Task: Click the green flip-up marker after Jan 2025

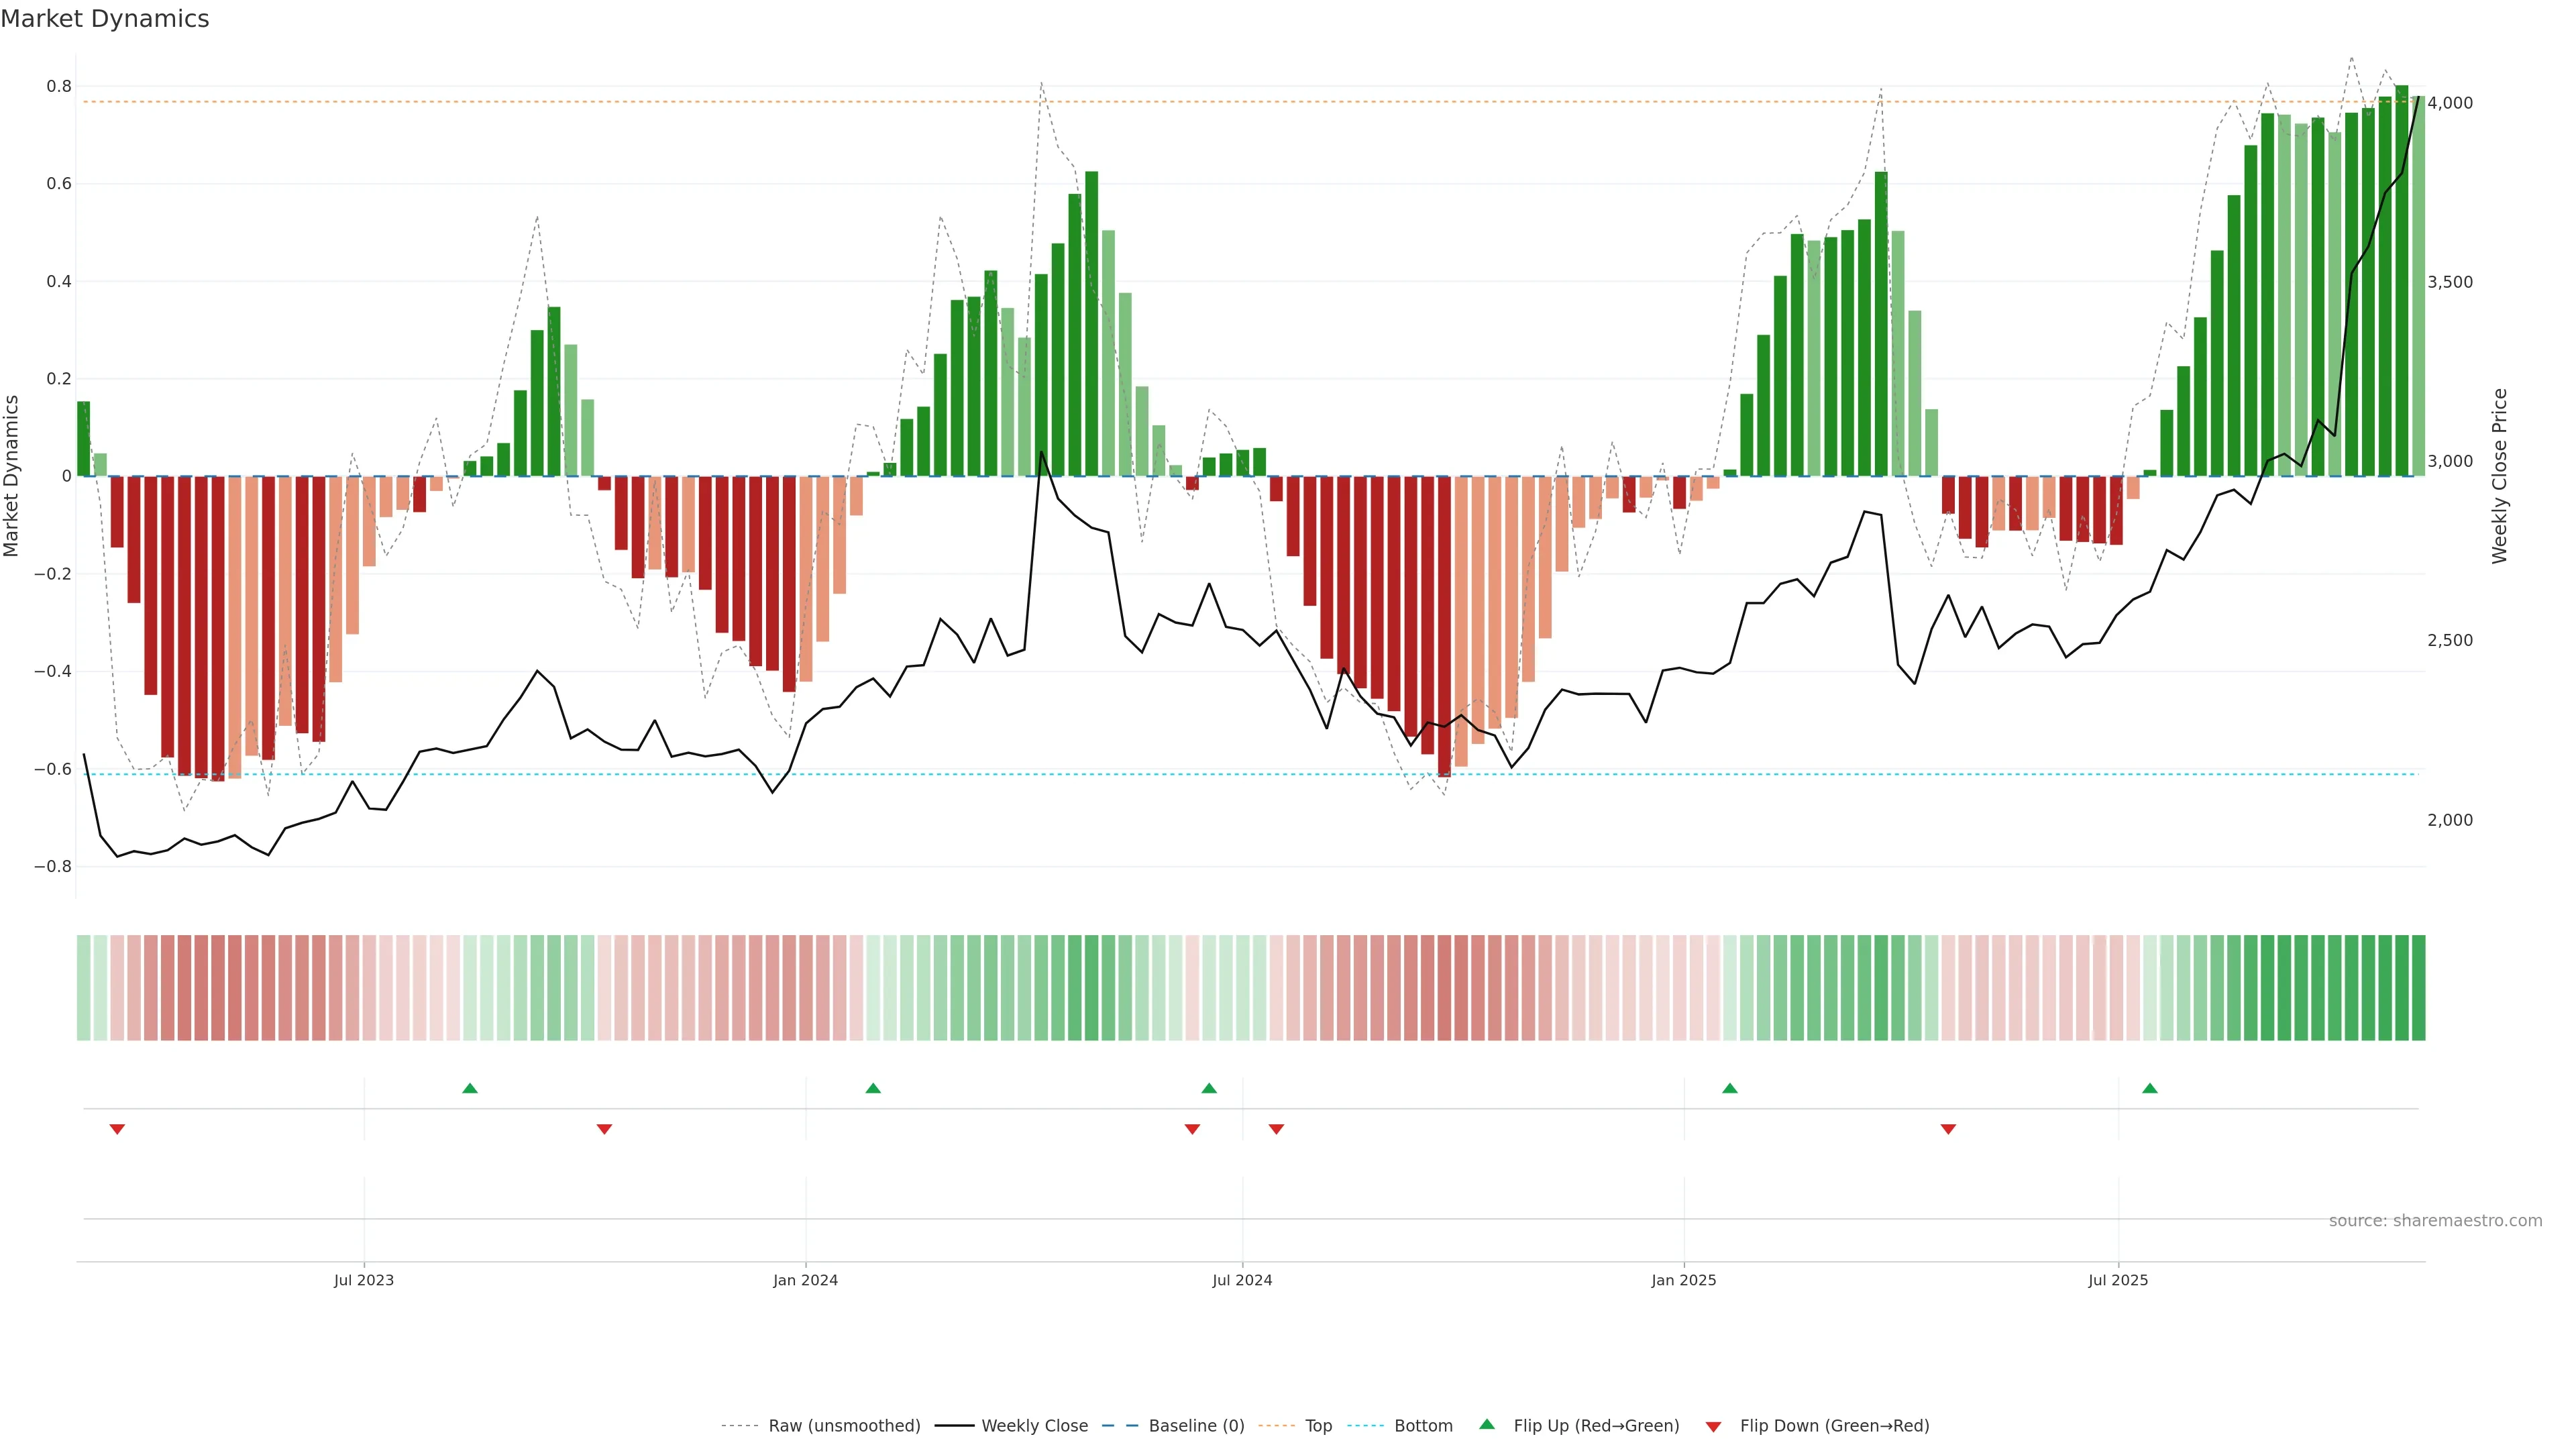Action: pos(1730,1088)
